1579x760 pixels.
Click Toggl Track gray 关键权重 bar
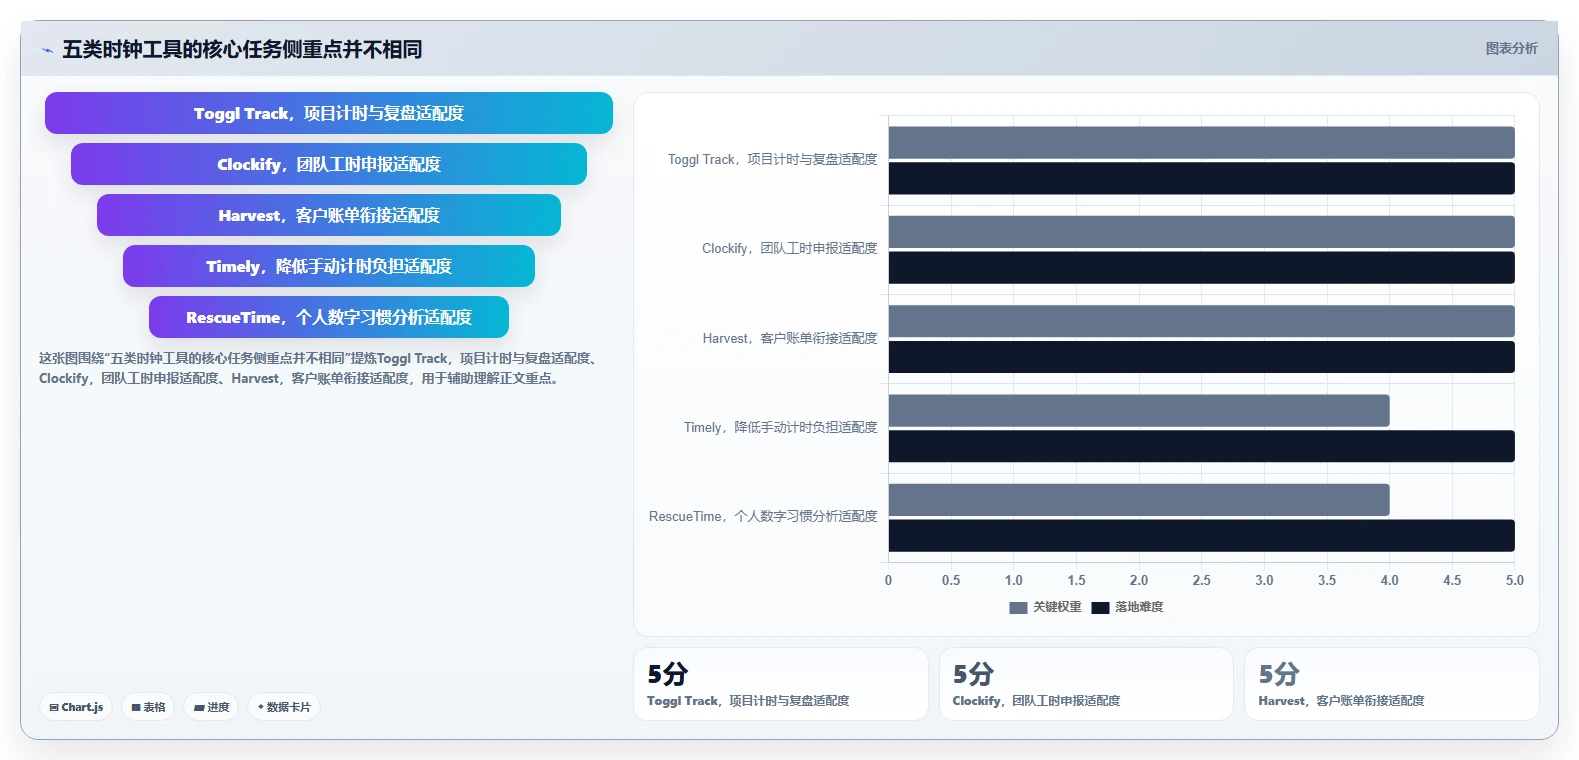(x=1201, y=142)
